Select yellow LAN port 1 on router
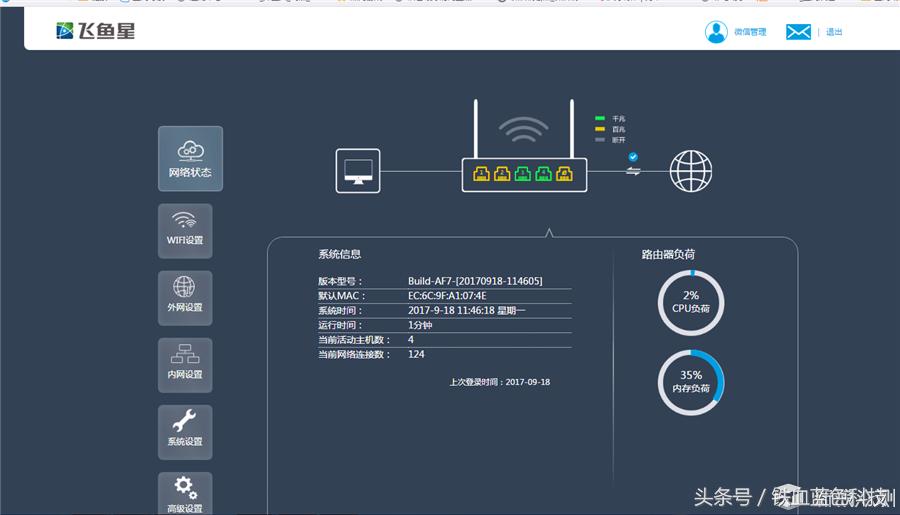The height and width of the screenshot is (515, 900). 481,173
